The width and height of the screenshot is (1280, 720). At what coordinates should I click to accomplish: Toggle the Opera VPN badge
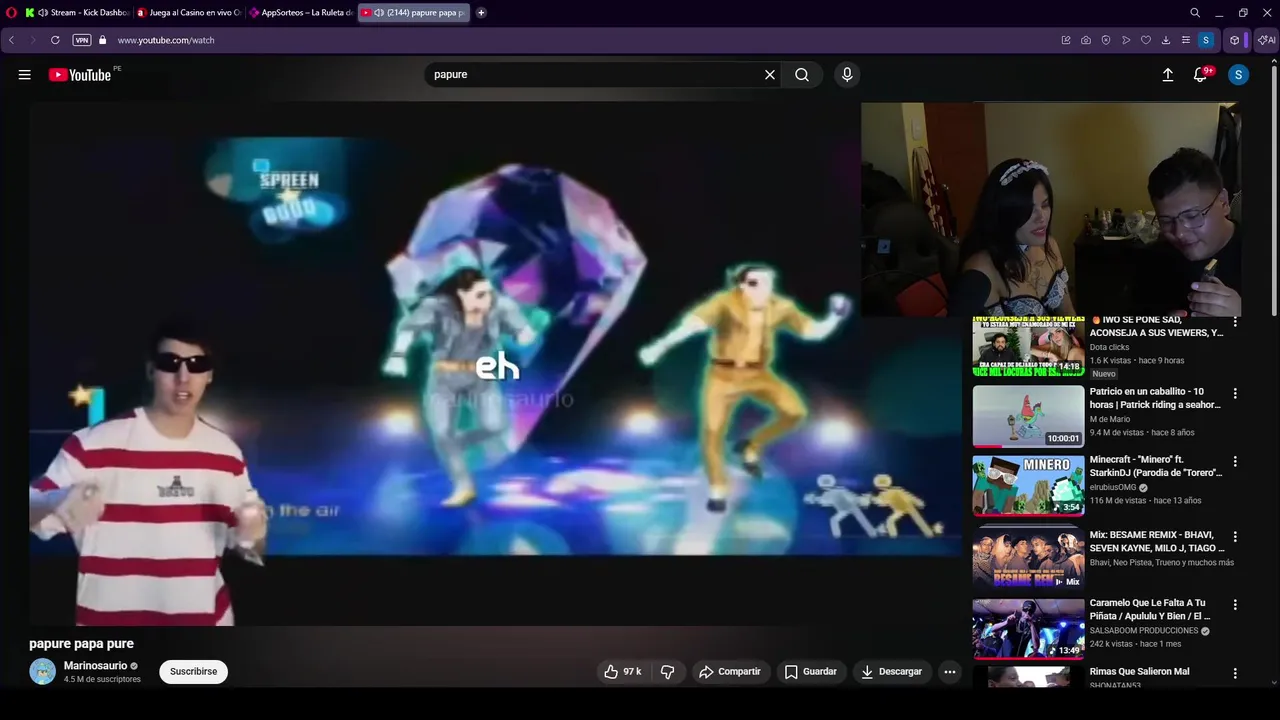[82, 40]
